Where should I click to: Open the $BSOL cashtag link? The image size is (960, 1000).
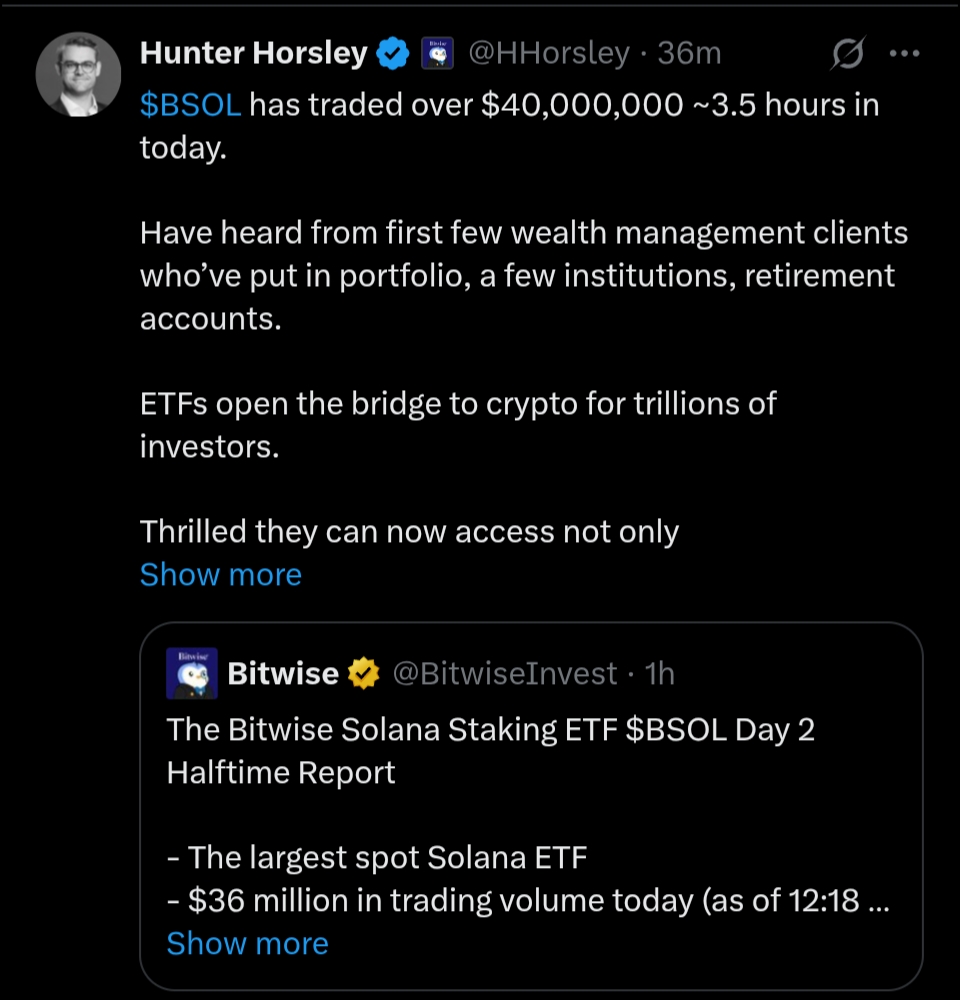(x=190, y=105)
